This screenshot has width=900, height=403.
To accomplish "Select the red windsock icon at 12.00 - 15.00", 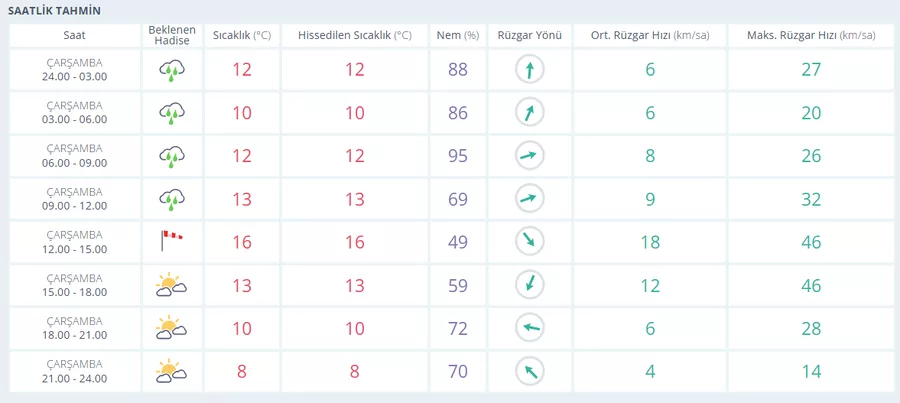I will [172, 242].
